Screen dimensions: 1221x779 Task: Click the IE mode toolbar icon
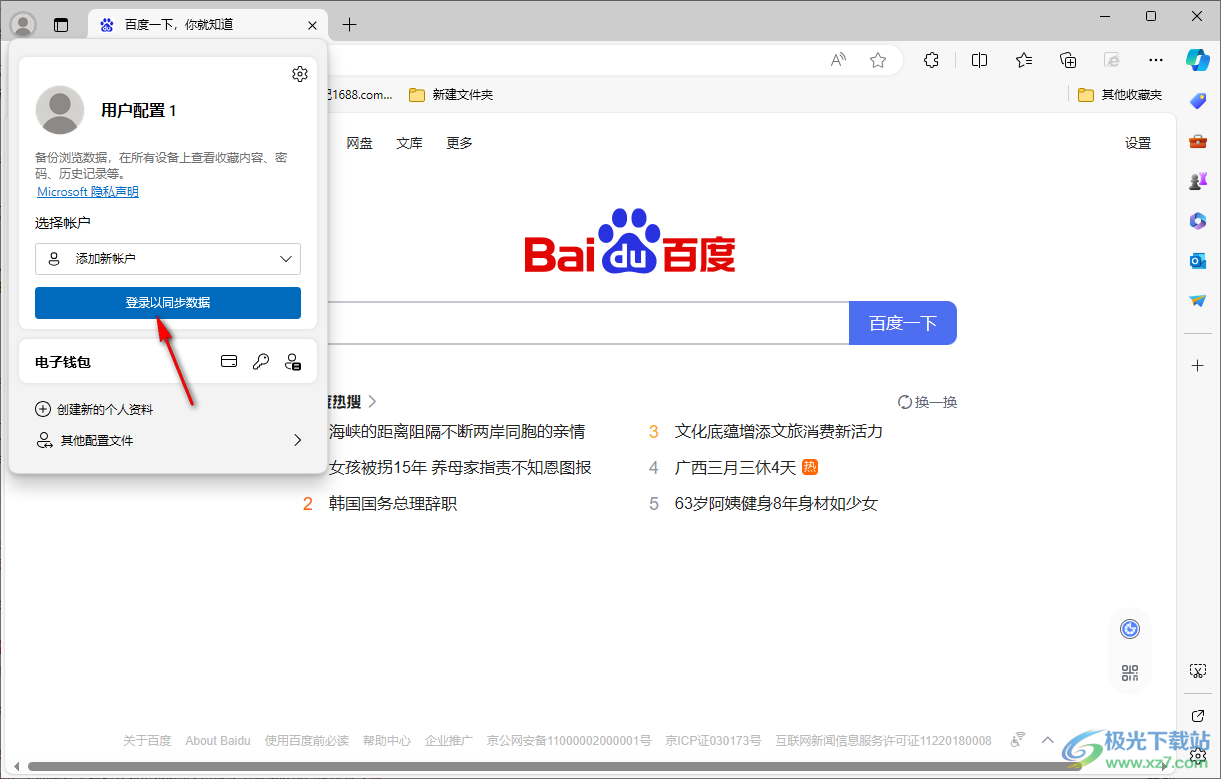point(1112,60)
